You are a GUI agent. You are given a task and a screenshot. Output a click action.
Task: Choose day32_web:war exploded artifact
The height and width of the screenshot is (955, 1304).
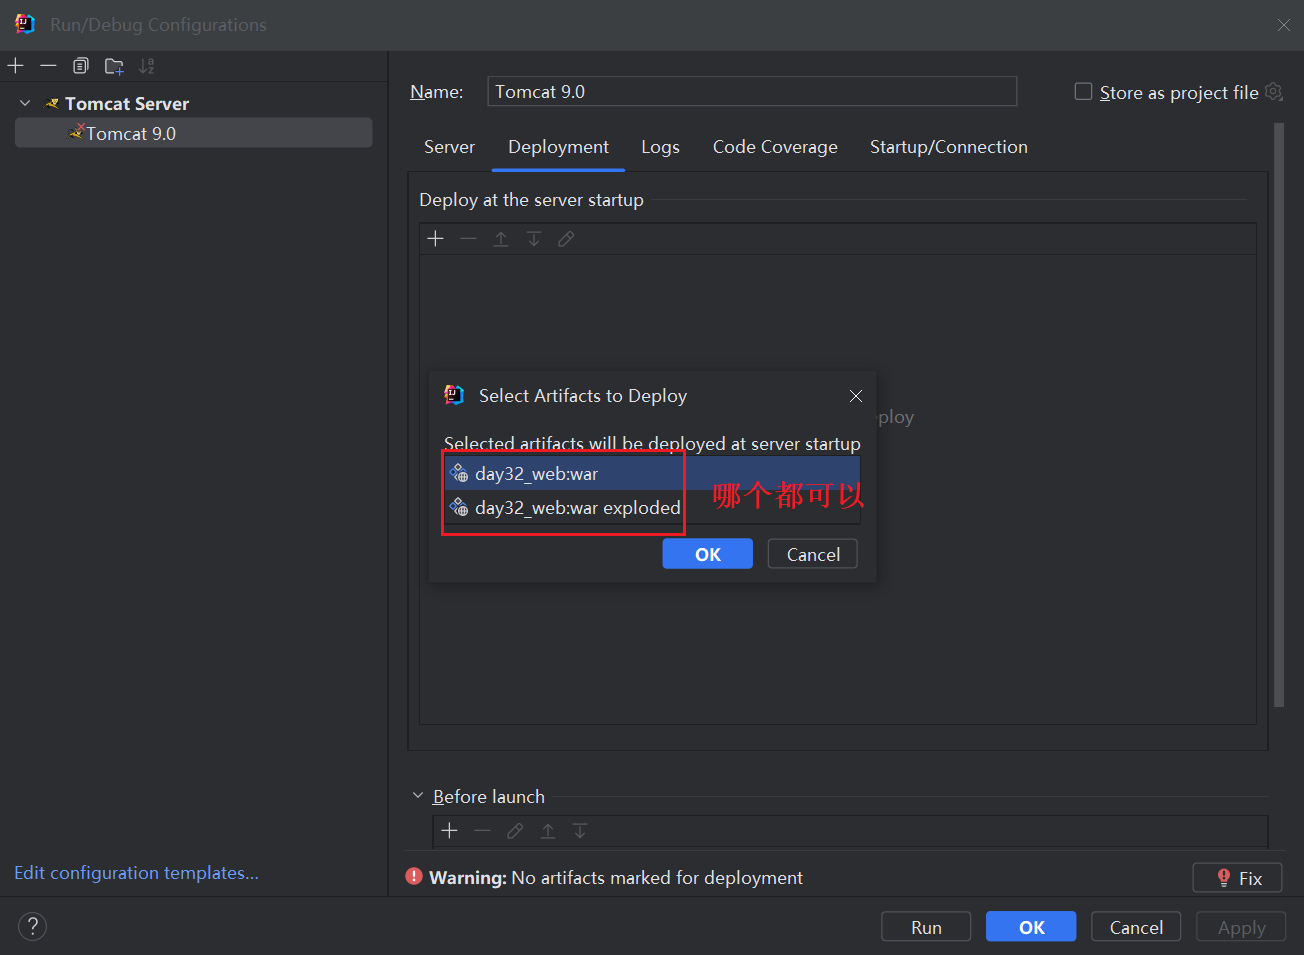(x=652, y=507)
